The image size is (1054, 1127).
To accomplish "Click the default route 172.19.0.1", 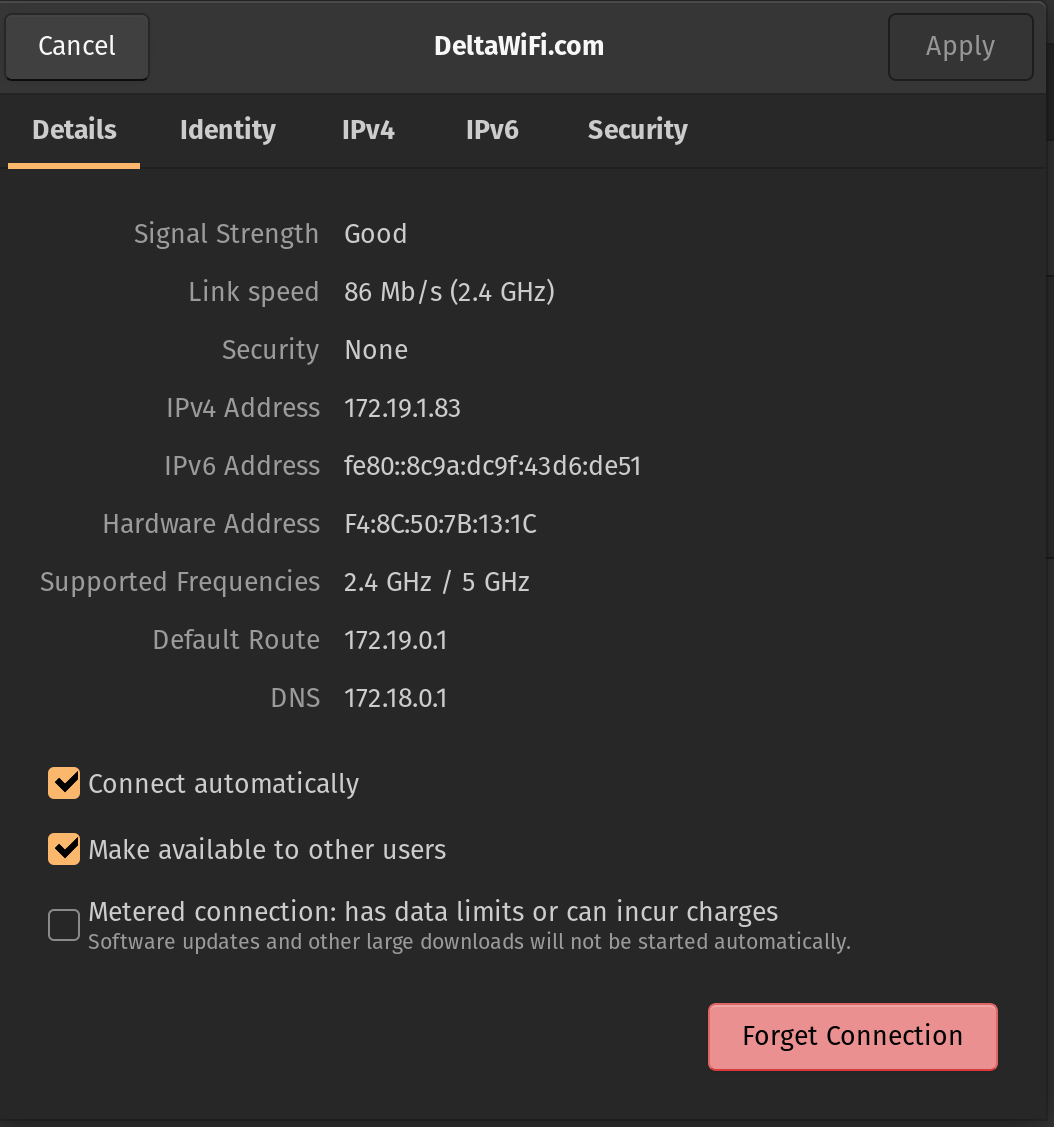I will [x=395, y=640].
